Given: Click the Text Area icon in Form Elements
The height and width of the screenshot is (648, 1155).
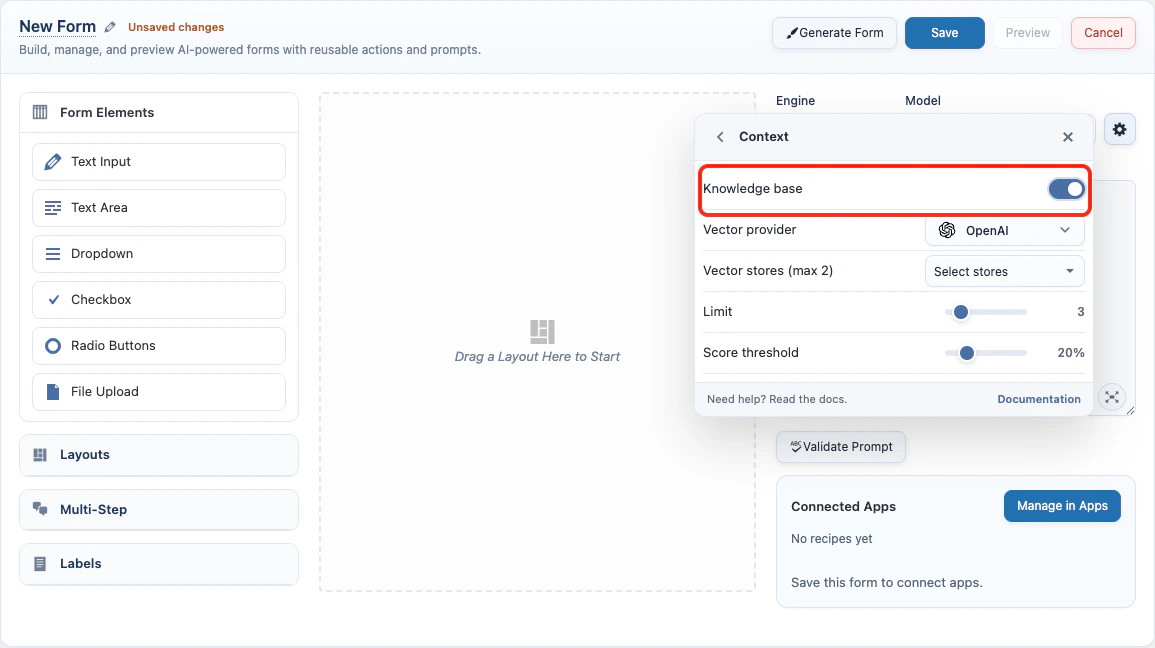Looking at the screenshot, I should (52, 207).
